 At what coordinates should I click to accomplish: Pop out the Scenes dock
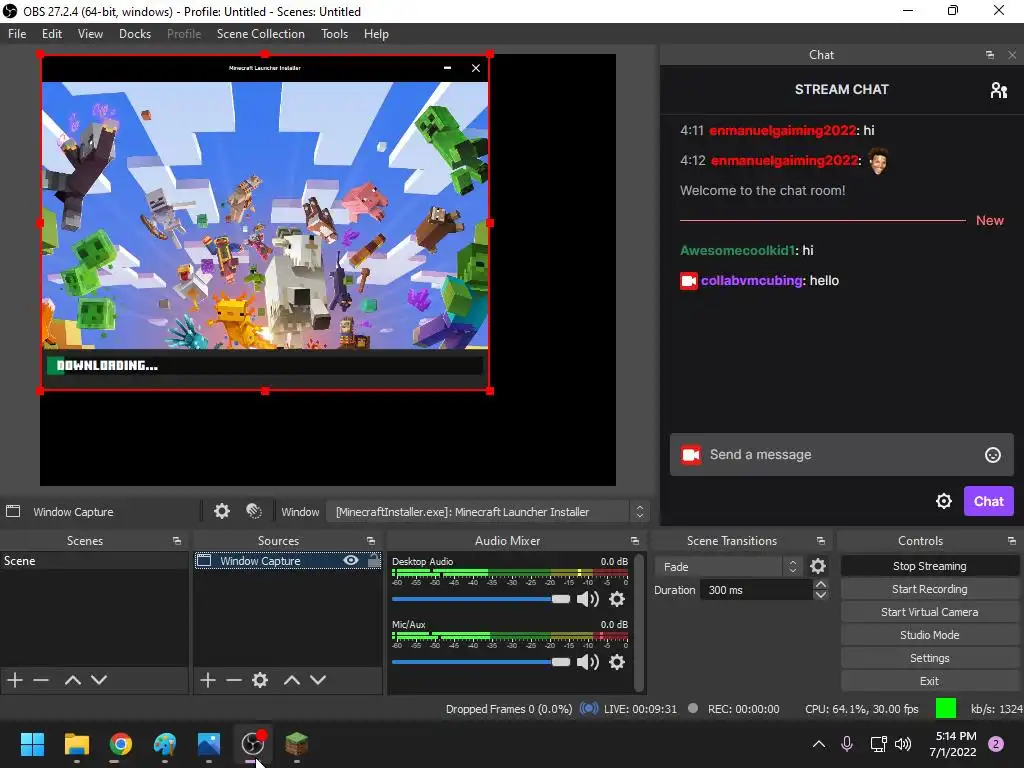click(176, 541)
